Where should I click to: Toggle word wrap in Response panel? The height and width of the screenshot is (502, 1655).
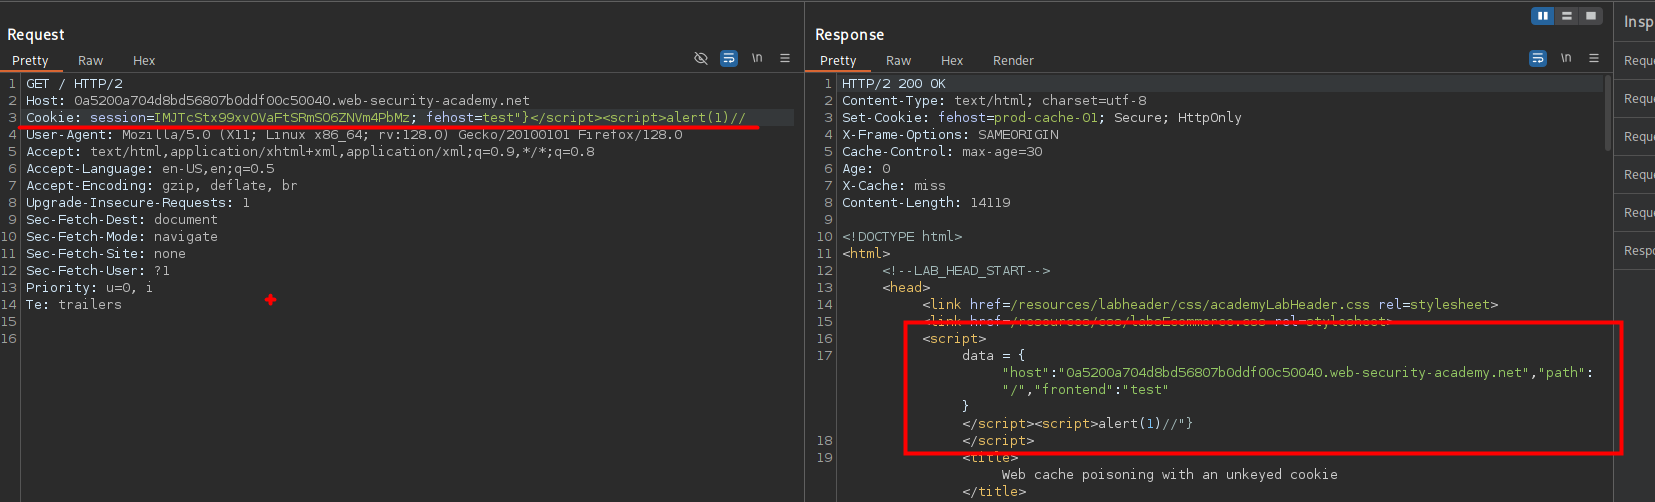(x=1538, y=59)
